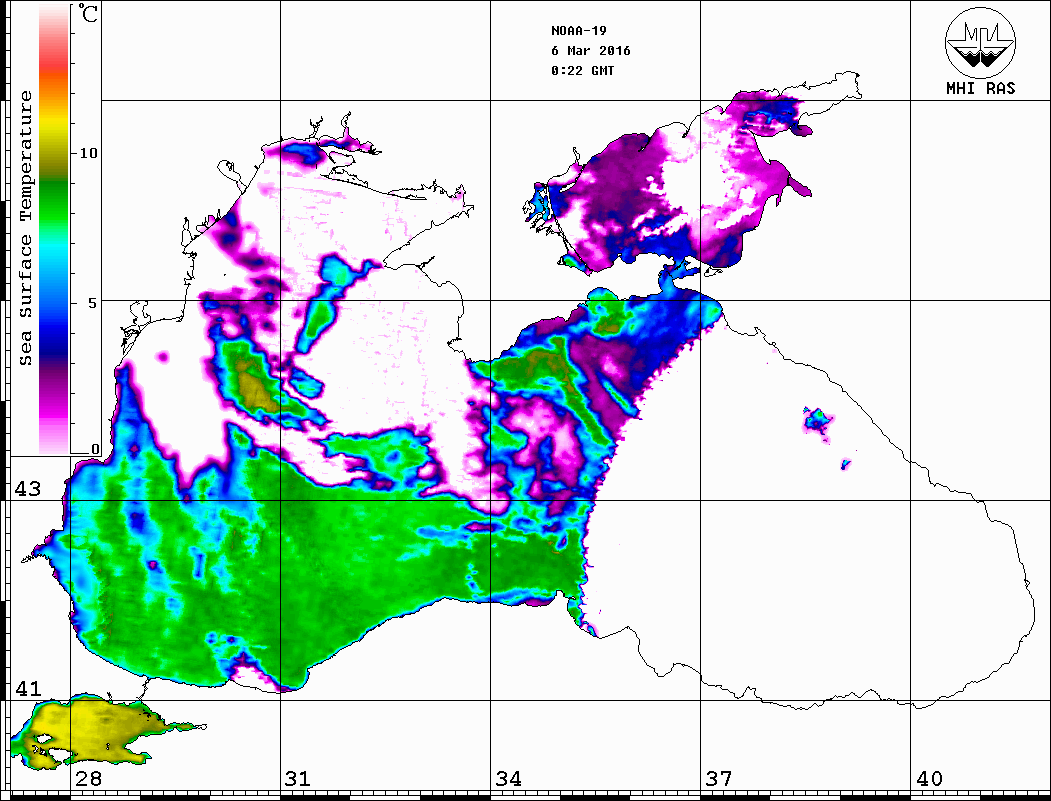Click the '10' tick label on the color scale
Screen dimensions: 1051x801
88,153
